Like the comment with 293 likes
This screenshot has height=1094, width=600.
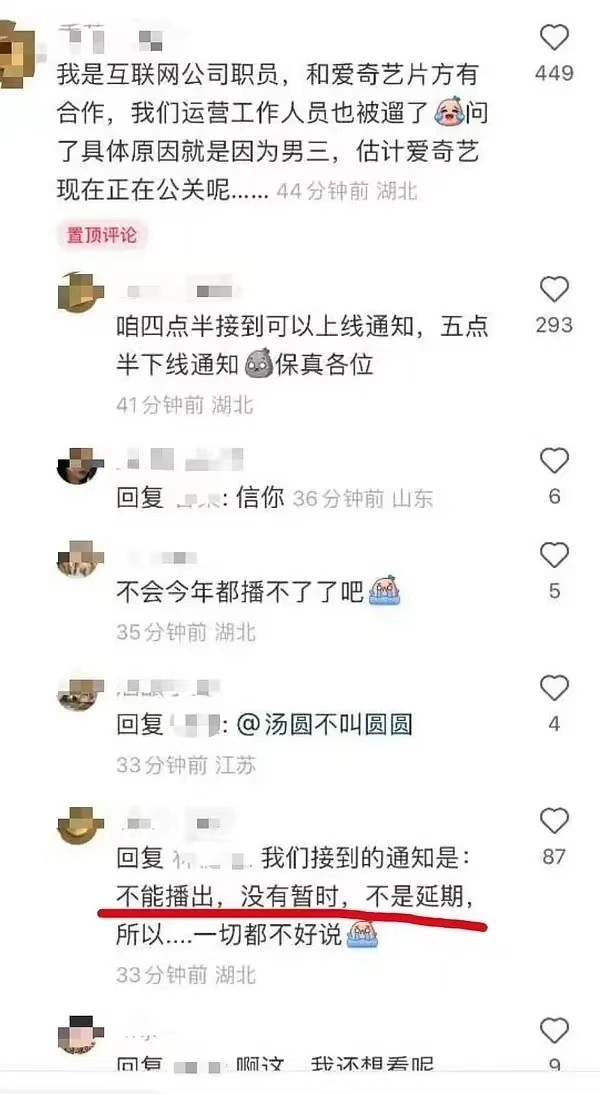pos(555,289)
